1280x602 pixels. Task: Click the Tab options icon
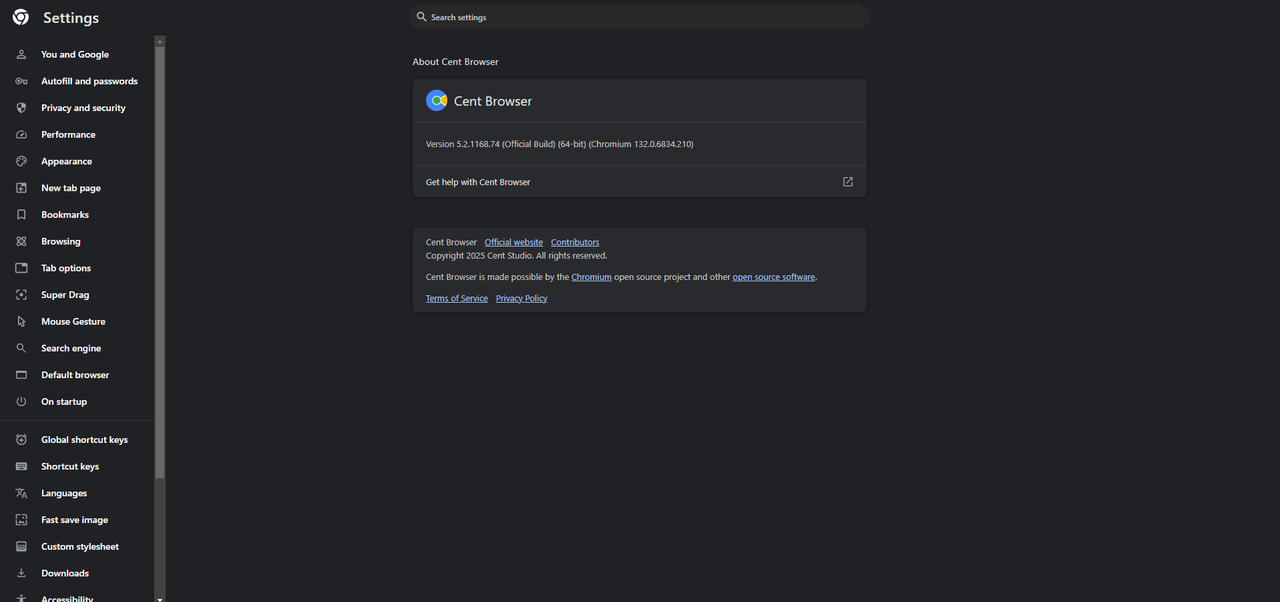pyautogui.click(x=21, y=268)
